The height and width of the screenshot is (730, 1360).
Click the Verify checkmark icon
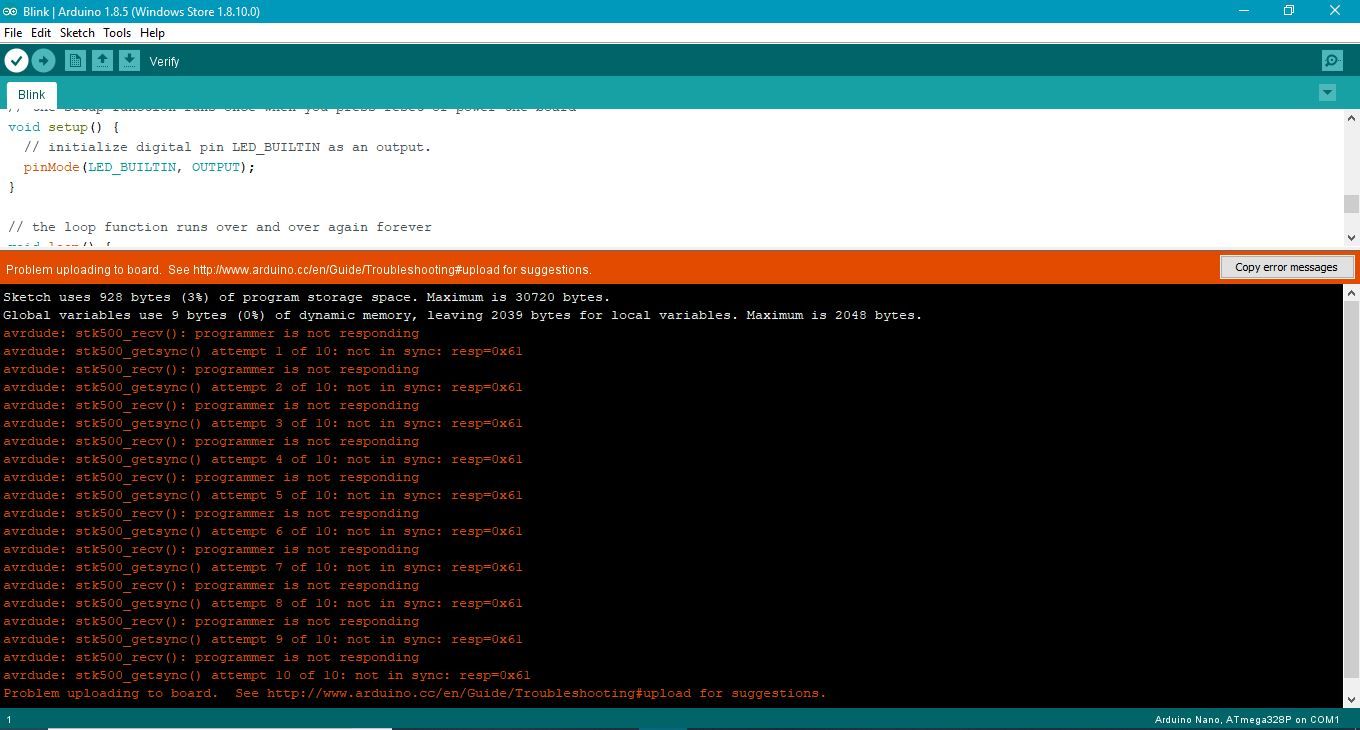pos(16,60)
